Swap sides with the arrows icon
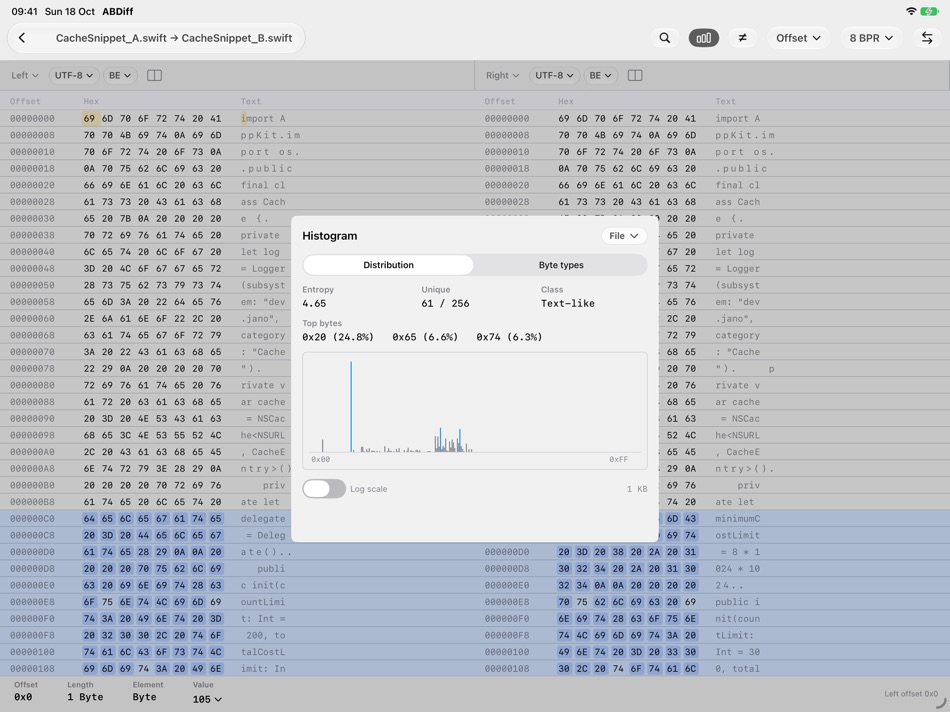The width and height of the screenshot is (950, 712). tap(927, 38)
